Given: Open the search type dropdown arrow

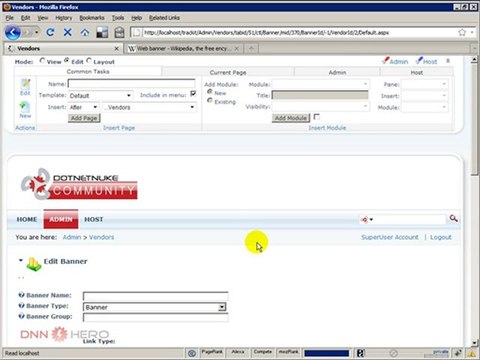Looking at the screenshot, I should pyautogui.click(x=371, y=219).
